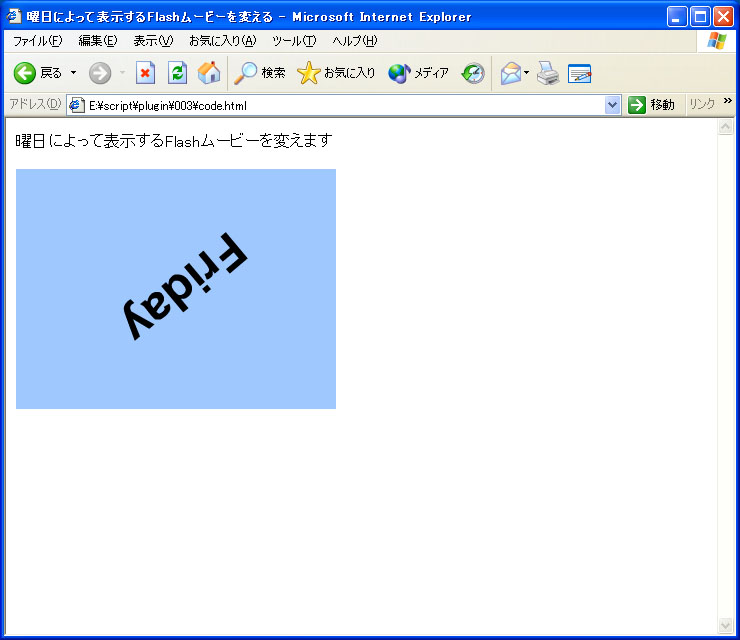Open the ファイル(F) menu
Screen dimensions: 740x640
tap(37, 41)
